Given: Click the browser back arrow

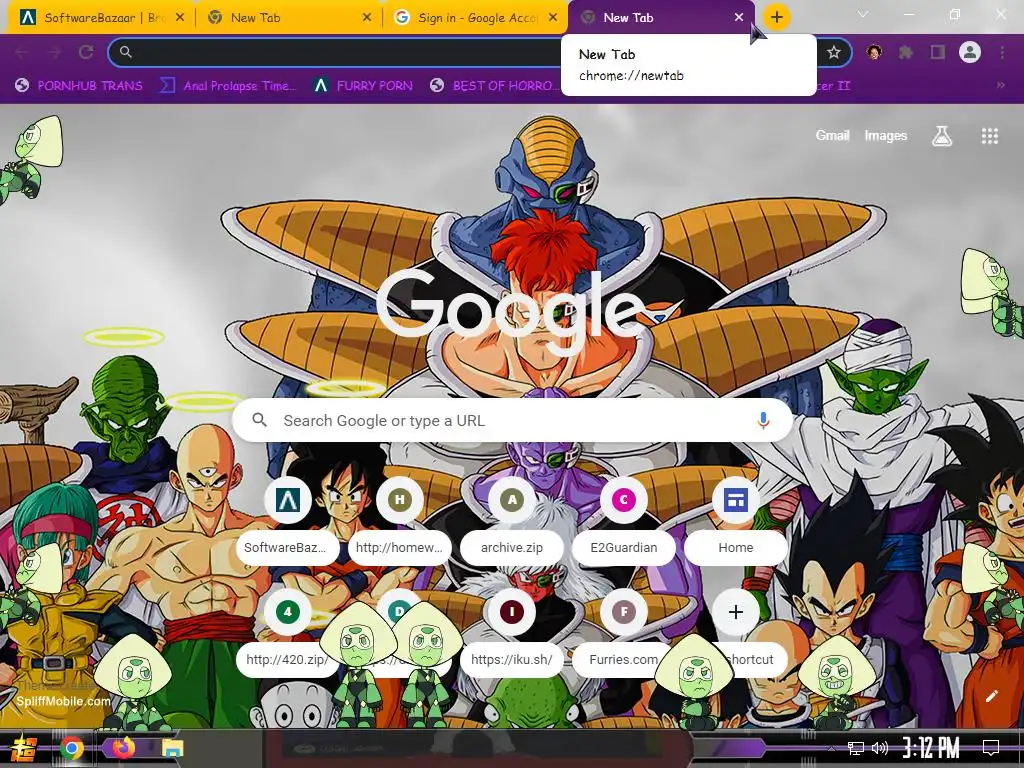Looking at the screenshot, I should click(22, 52).
